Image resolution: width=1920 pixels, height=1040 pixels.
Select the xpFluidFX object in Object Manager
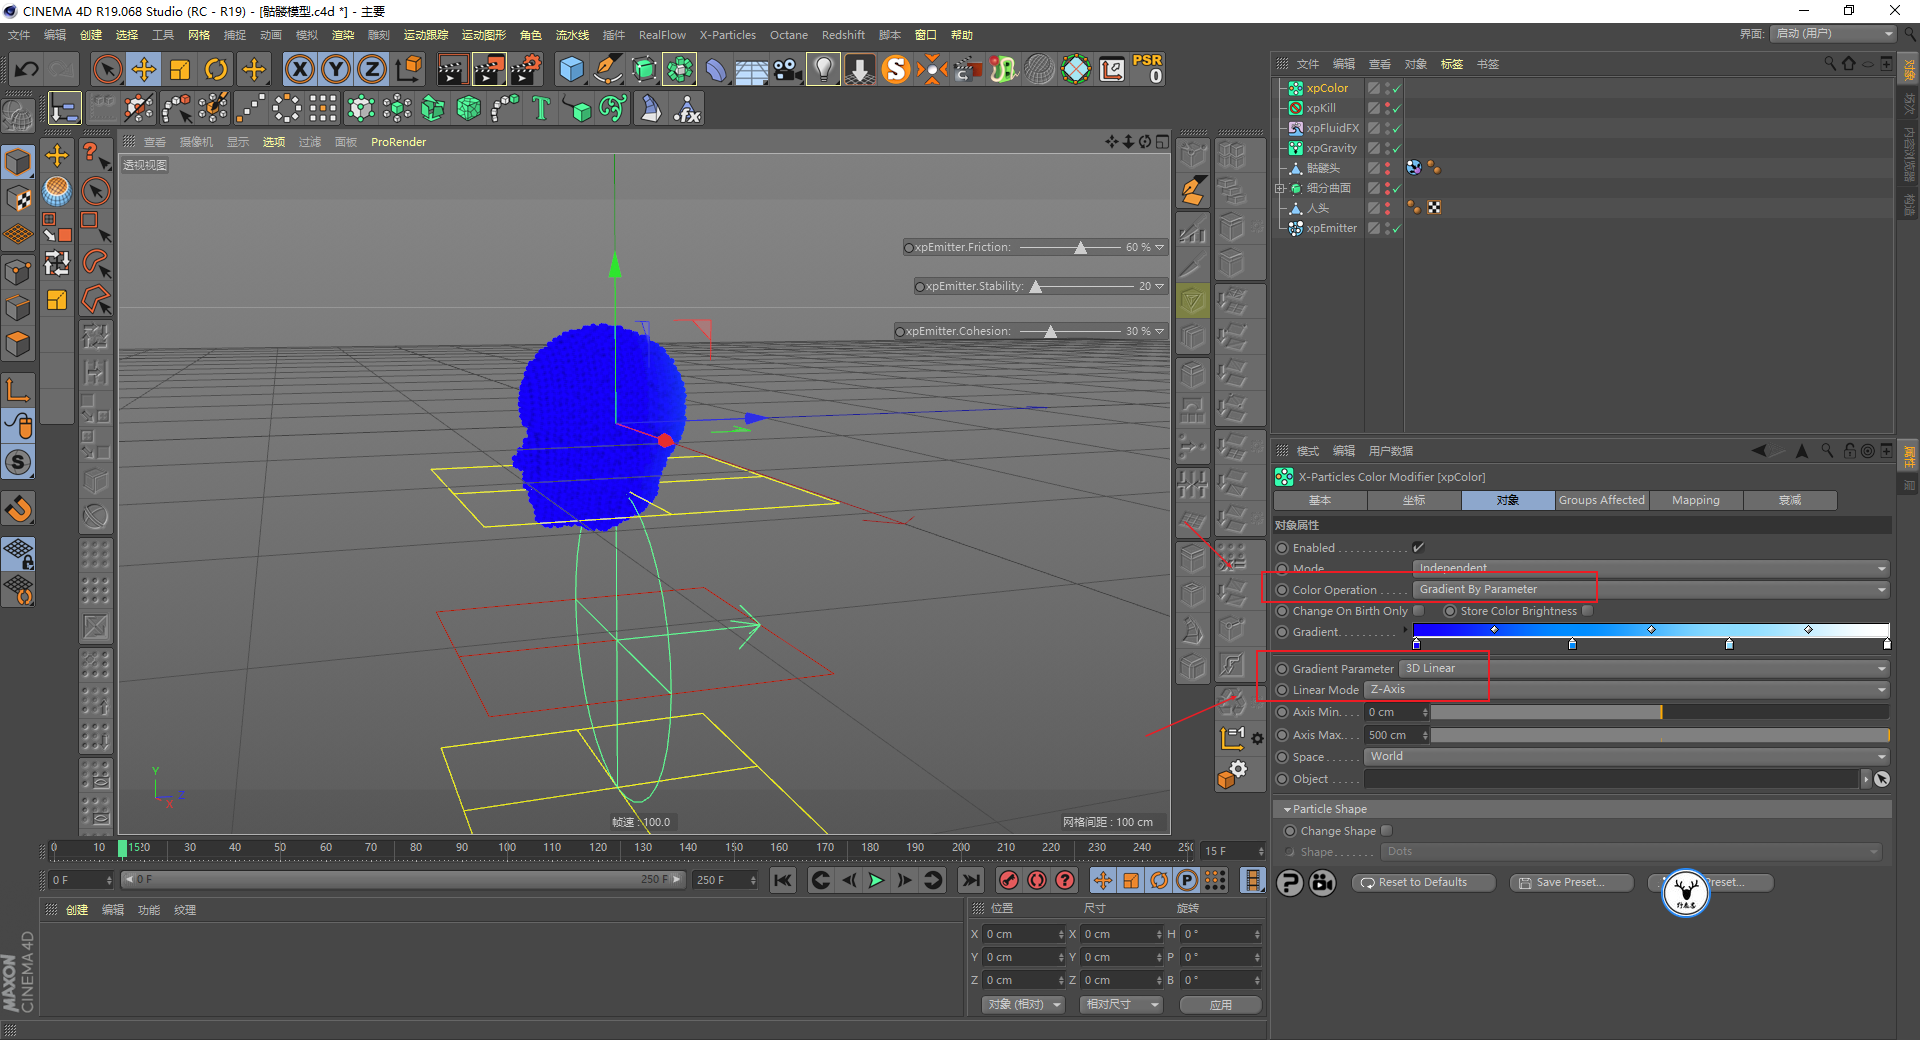click(x=1332, y=128)
